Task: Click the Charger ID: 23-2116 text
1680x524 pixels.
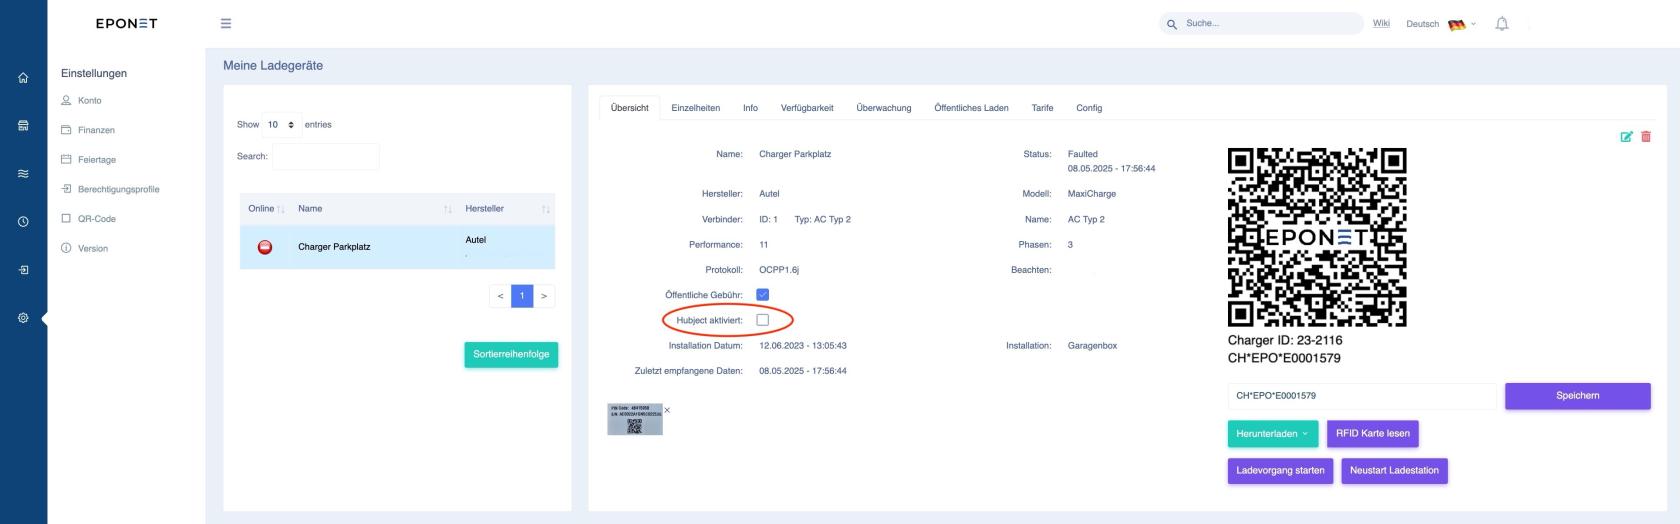Action: (1285, 340)
